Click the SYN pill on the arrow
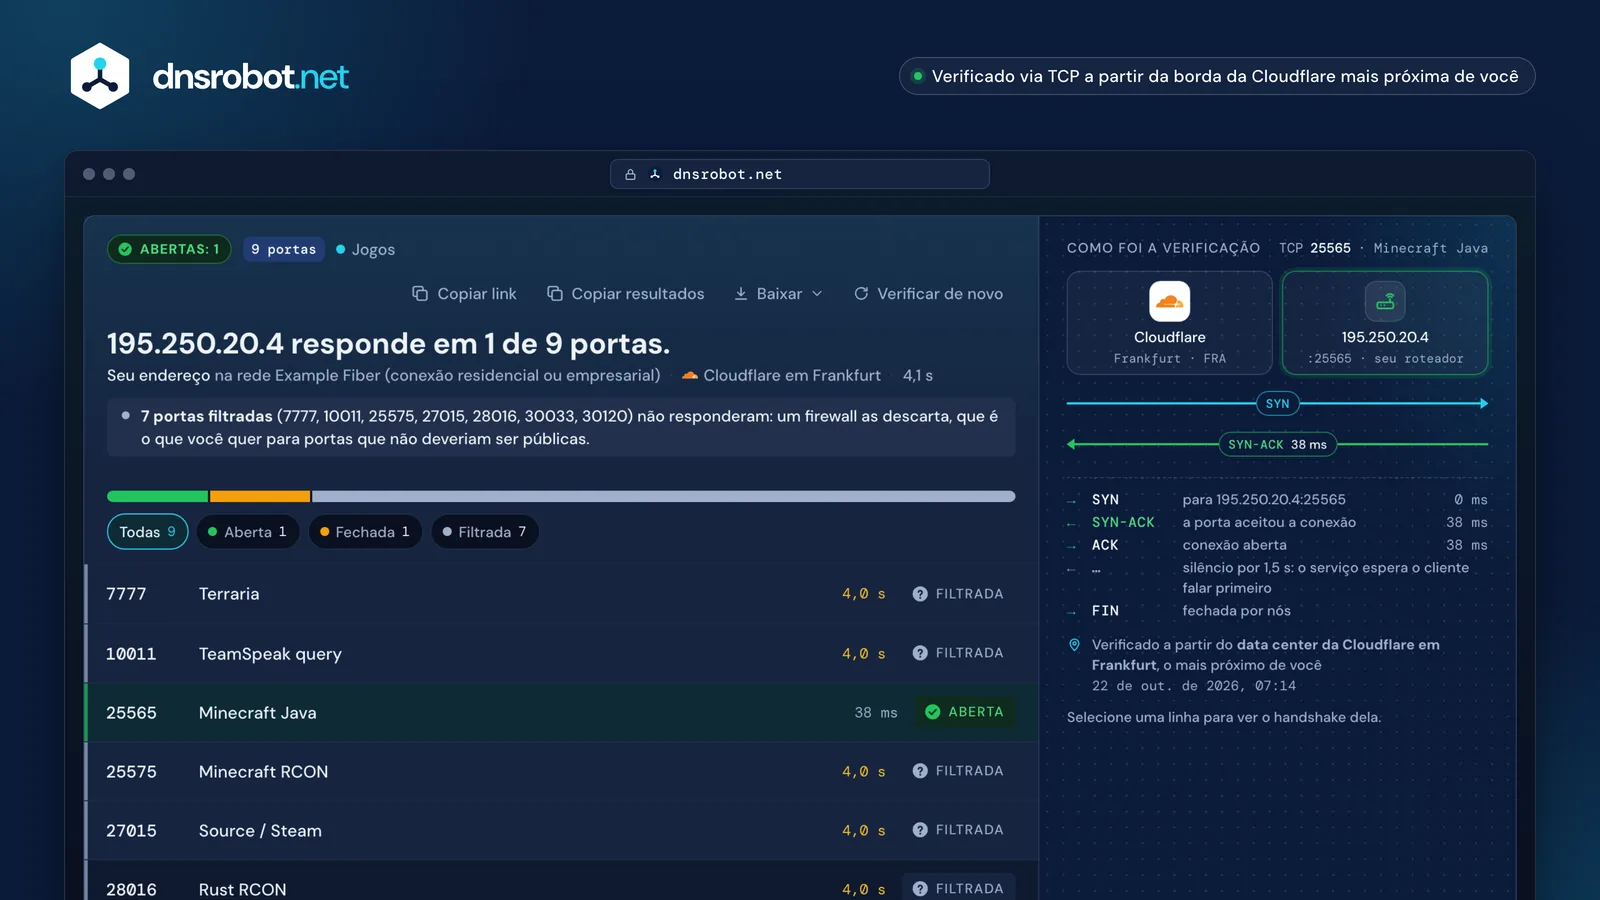The height and width of the screenshot is (900, 1600). point(1277,404)
